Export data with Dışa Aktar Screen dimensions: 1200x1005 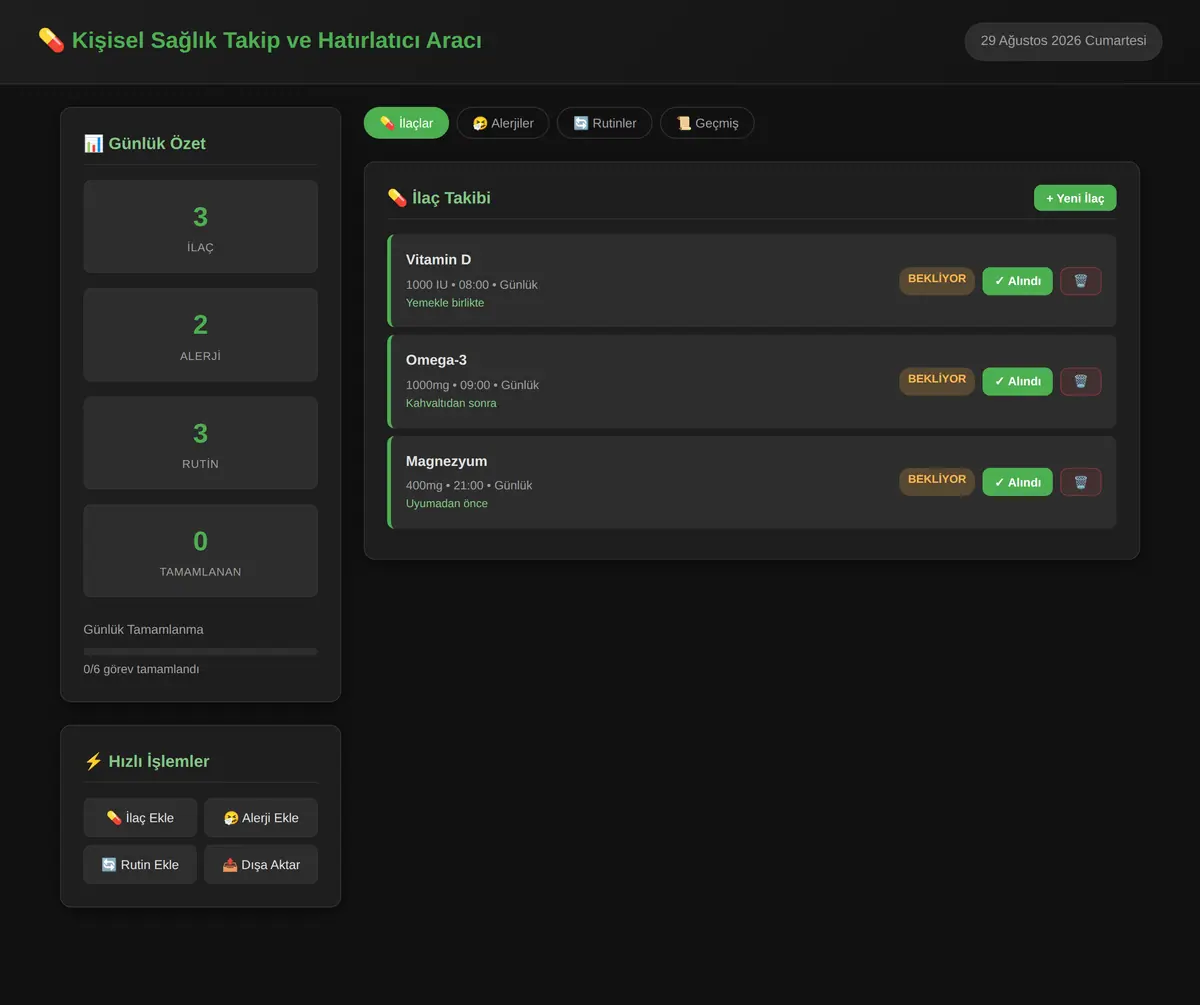[261, 864]
